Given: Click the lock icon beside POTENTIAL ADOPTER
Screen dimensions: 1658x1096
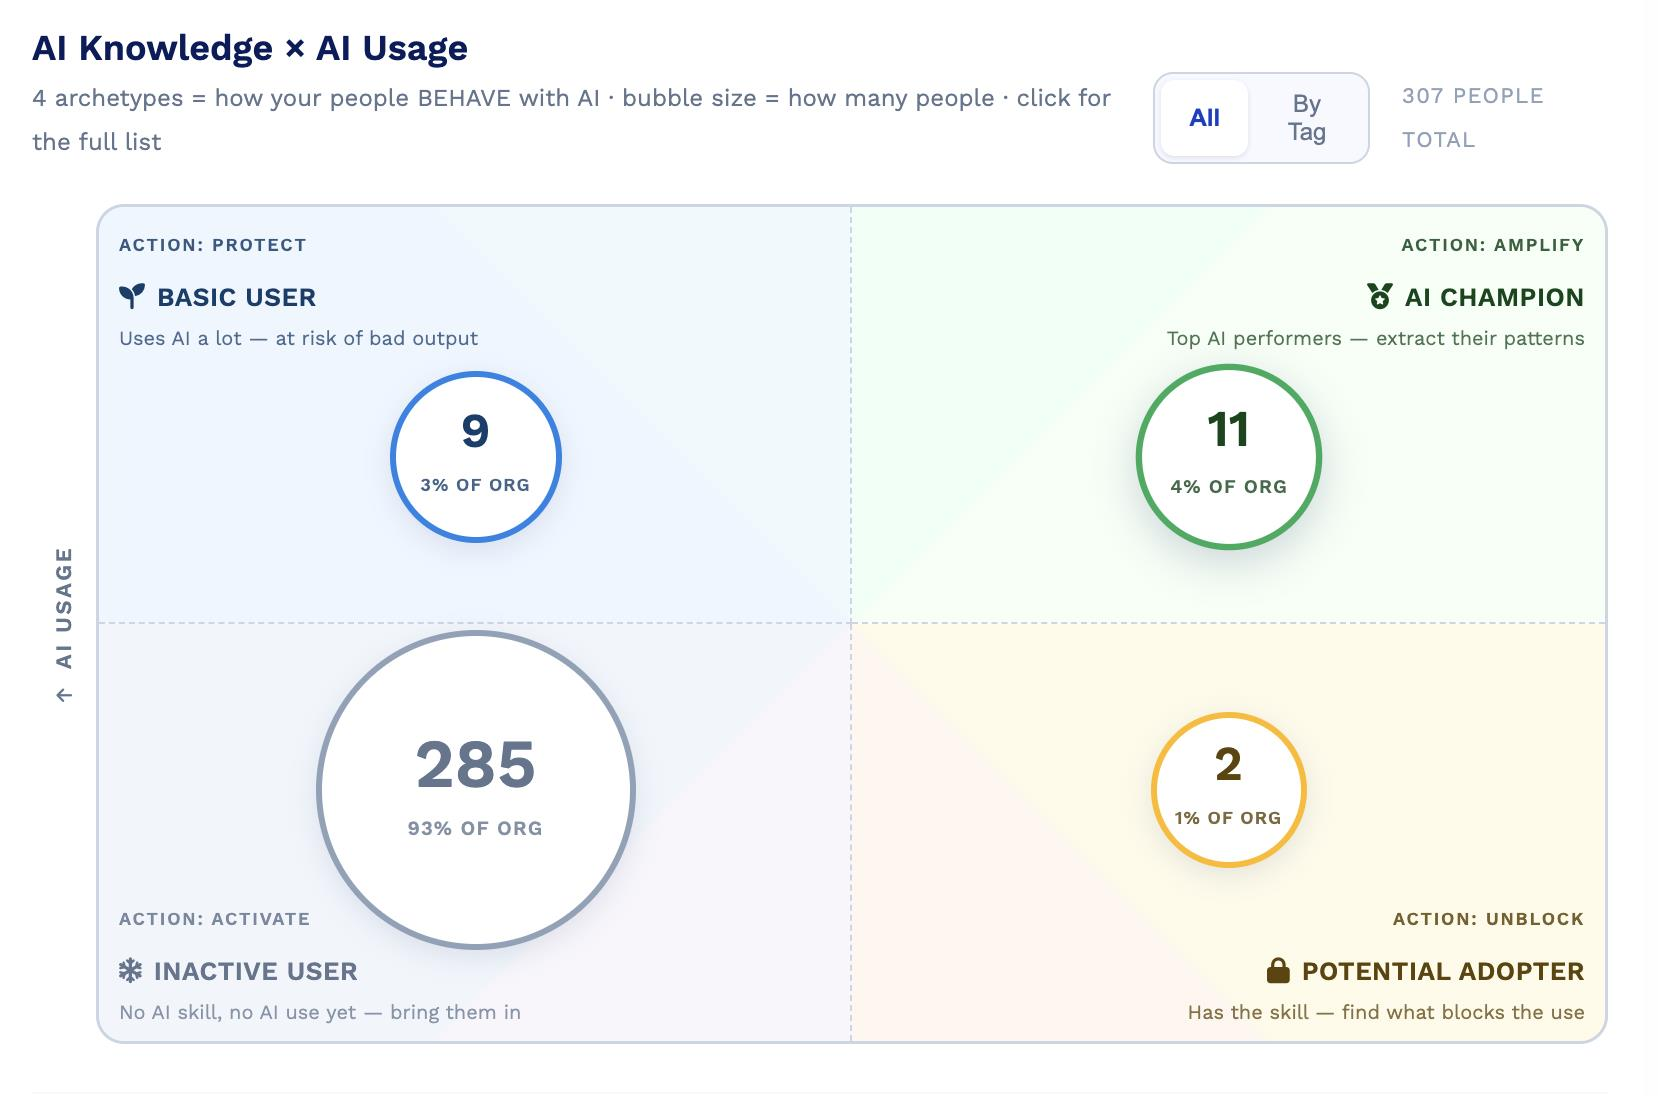Looking at the screenshot, I should [1277, 970].
